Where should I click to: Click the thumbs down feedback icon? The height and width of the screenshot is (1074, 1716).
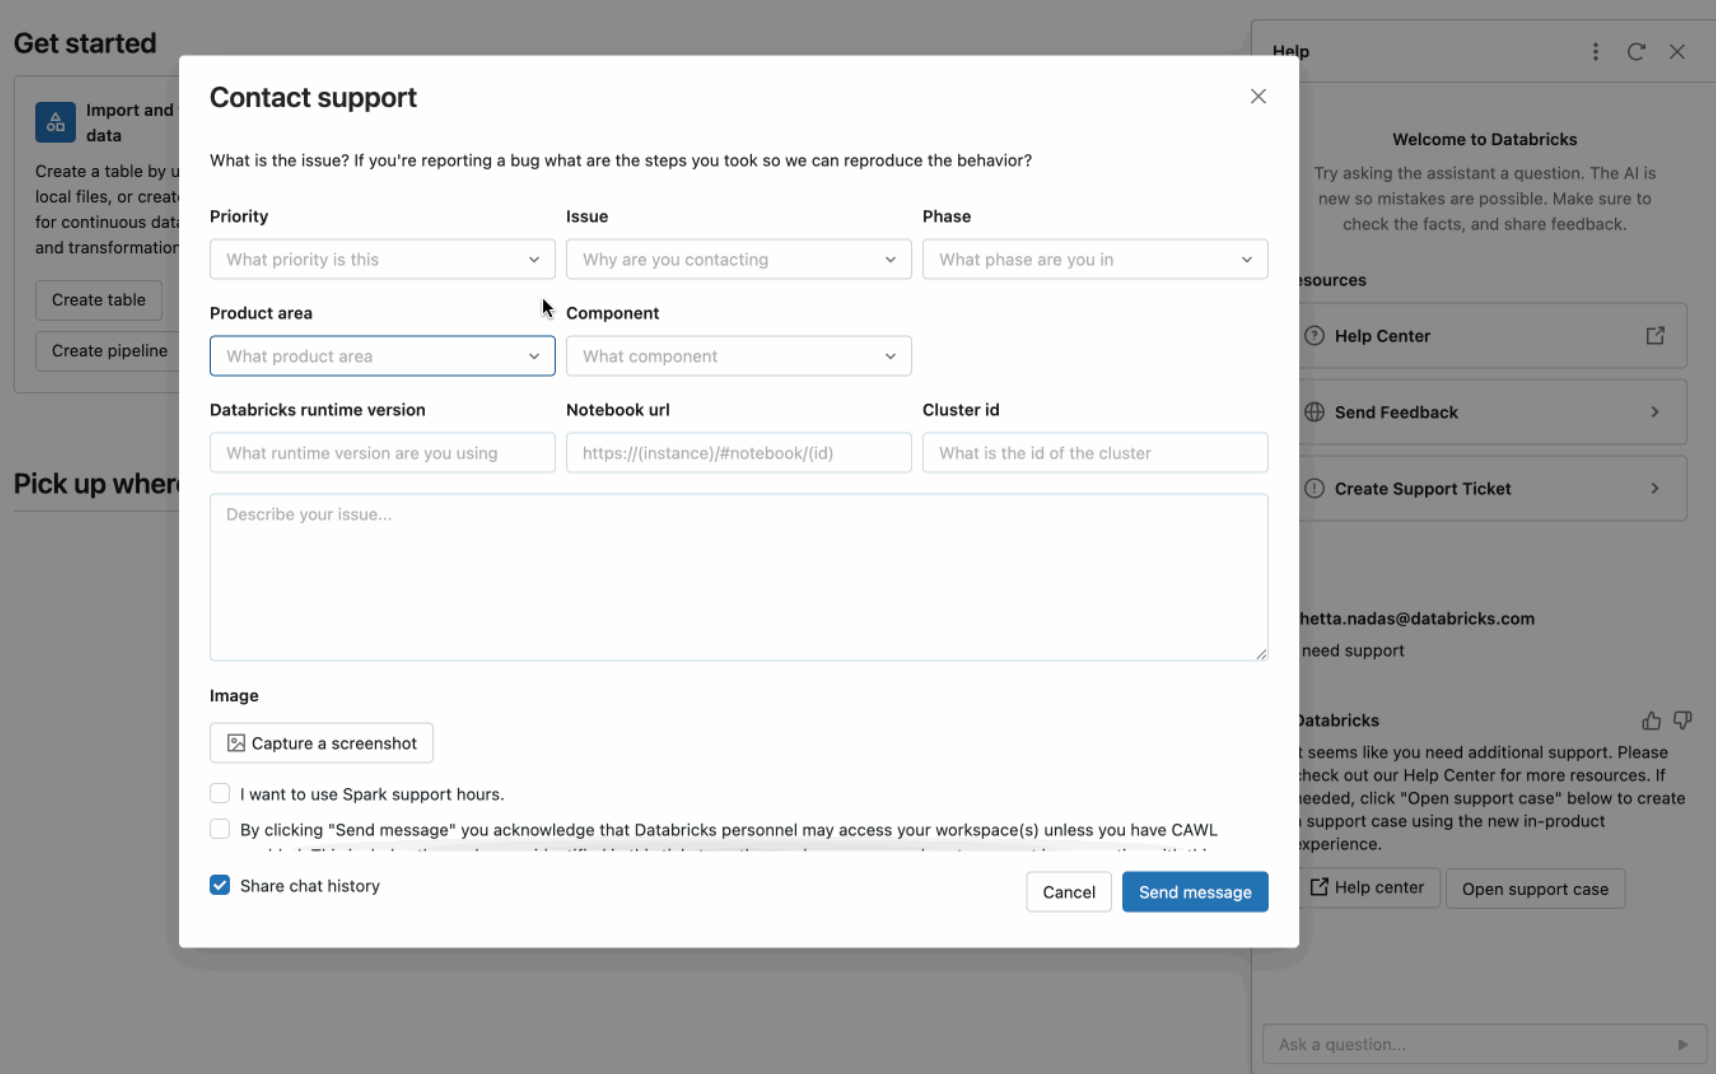1683,720
